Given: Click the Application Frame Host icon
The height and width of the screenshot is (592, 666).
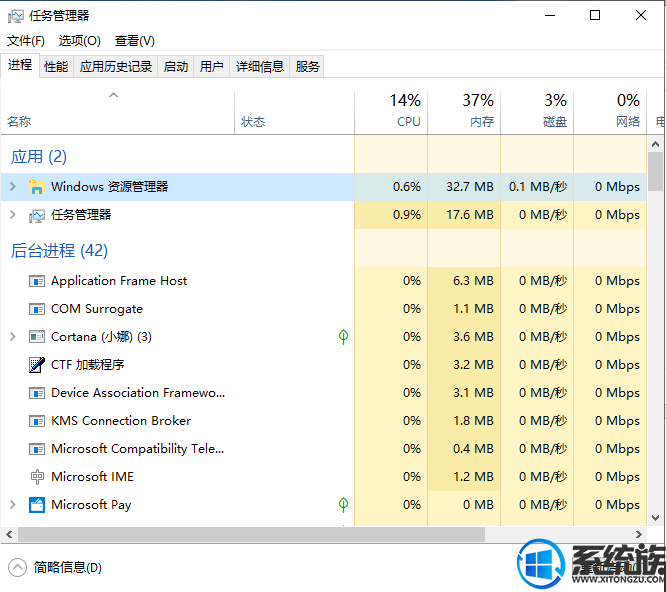Looking at the screenshot, I should [37, 281].
